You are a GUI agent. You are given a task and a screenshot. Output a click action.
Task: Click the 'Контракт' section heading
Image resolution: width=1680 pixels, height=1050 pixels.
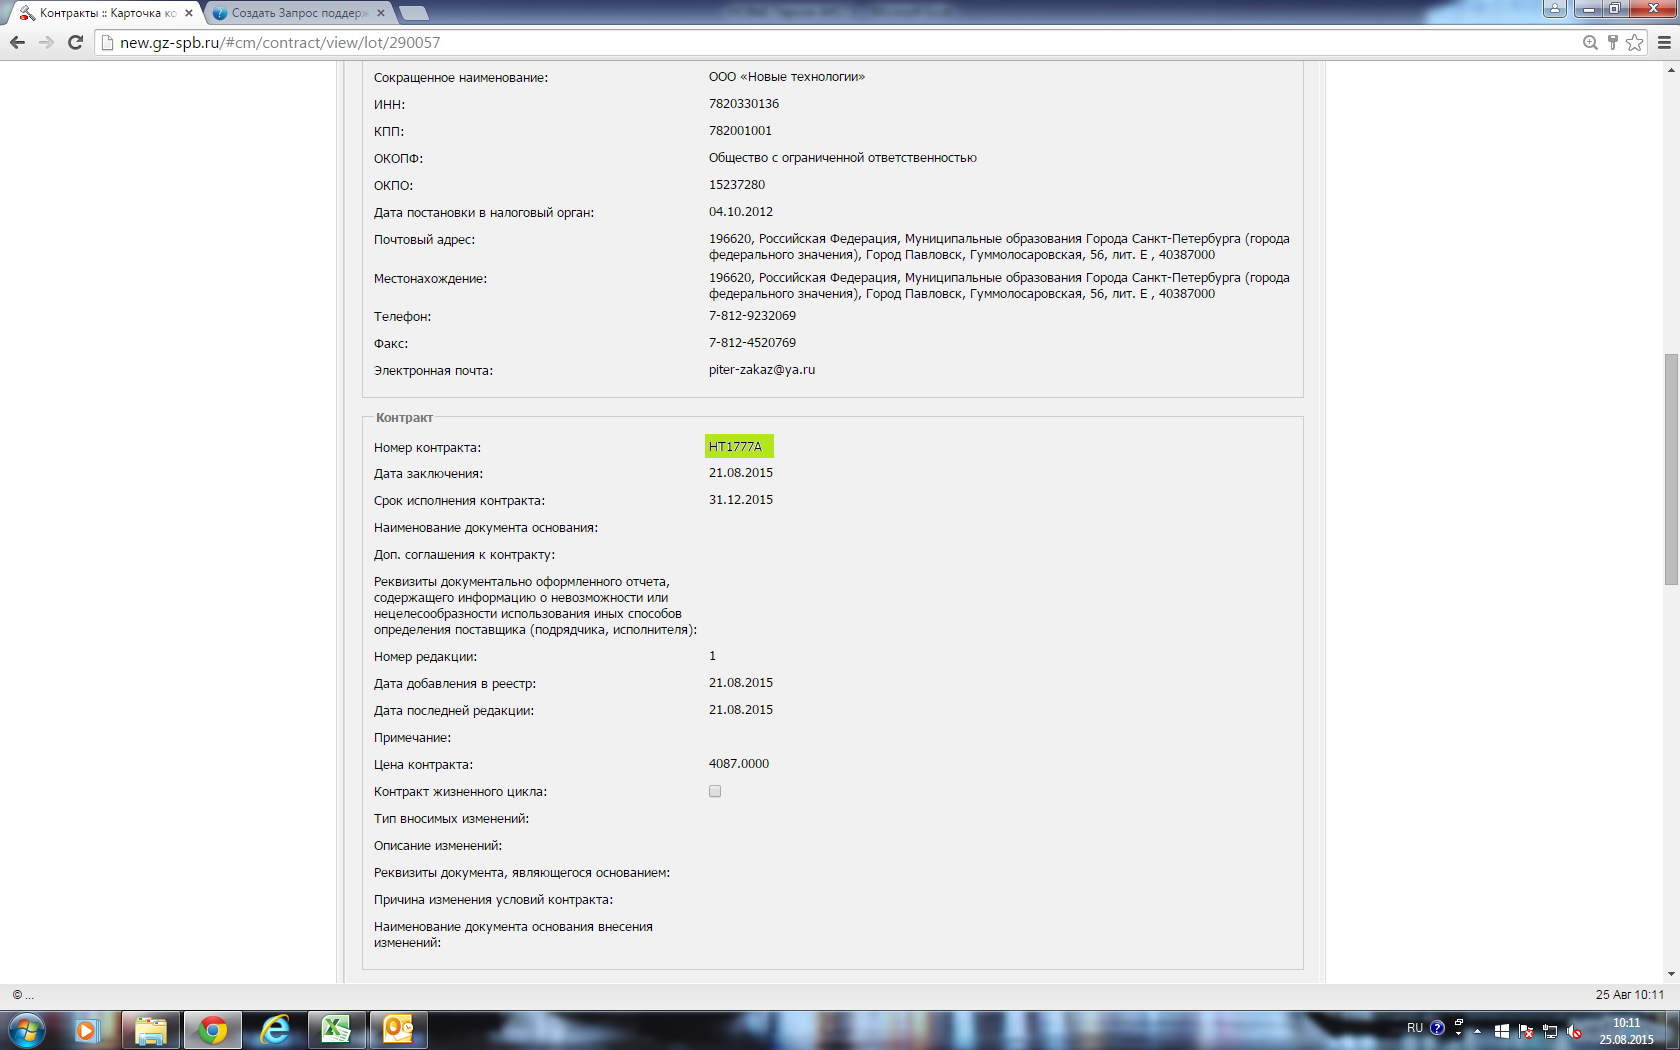tap(404, 418)
